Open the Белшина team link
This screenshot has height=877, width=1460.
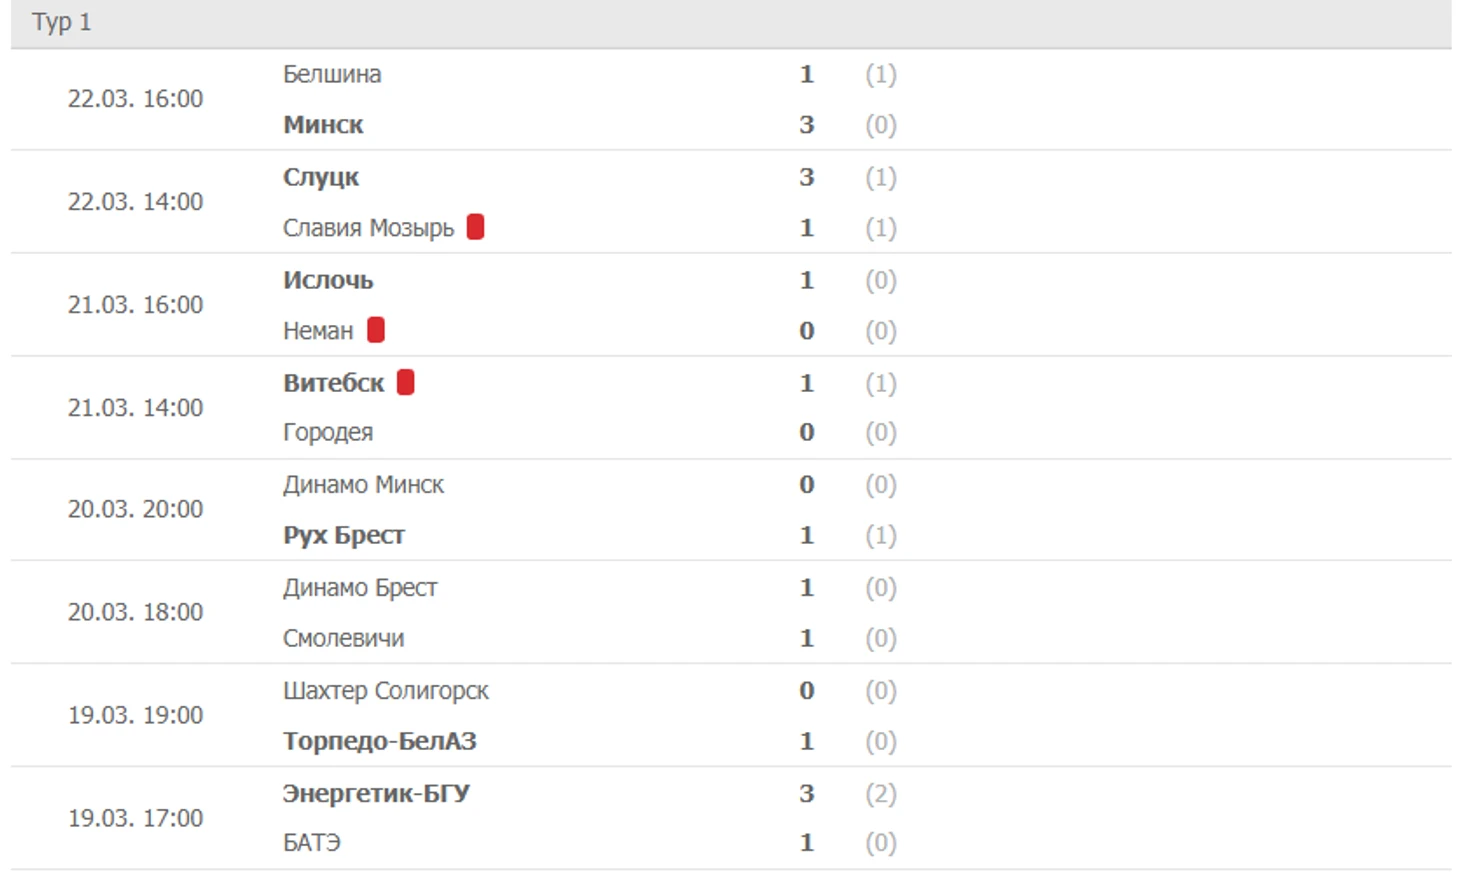click(x=332, y=74)
